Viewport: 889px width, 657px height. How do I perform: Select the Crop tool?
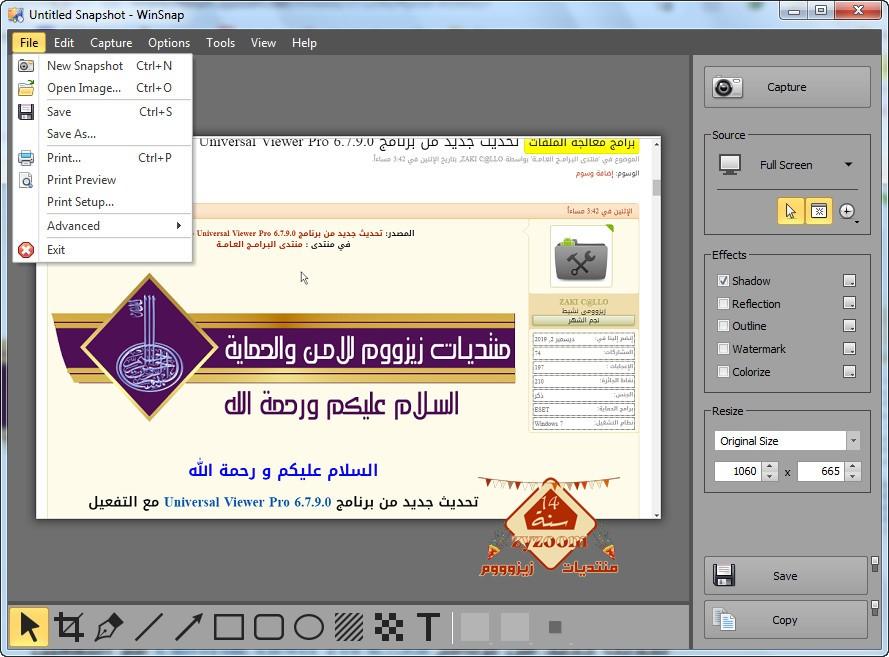(69, 626)
